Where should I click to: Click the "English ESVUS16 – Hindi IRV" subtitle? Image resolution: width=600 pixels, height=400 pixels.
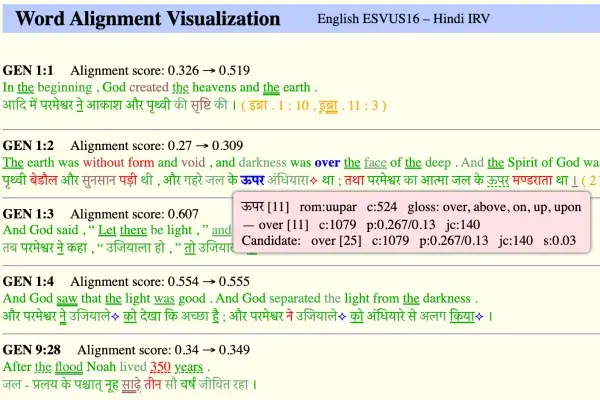(x=403, y=18)
